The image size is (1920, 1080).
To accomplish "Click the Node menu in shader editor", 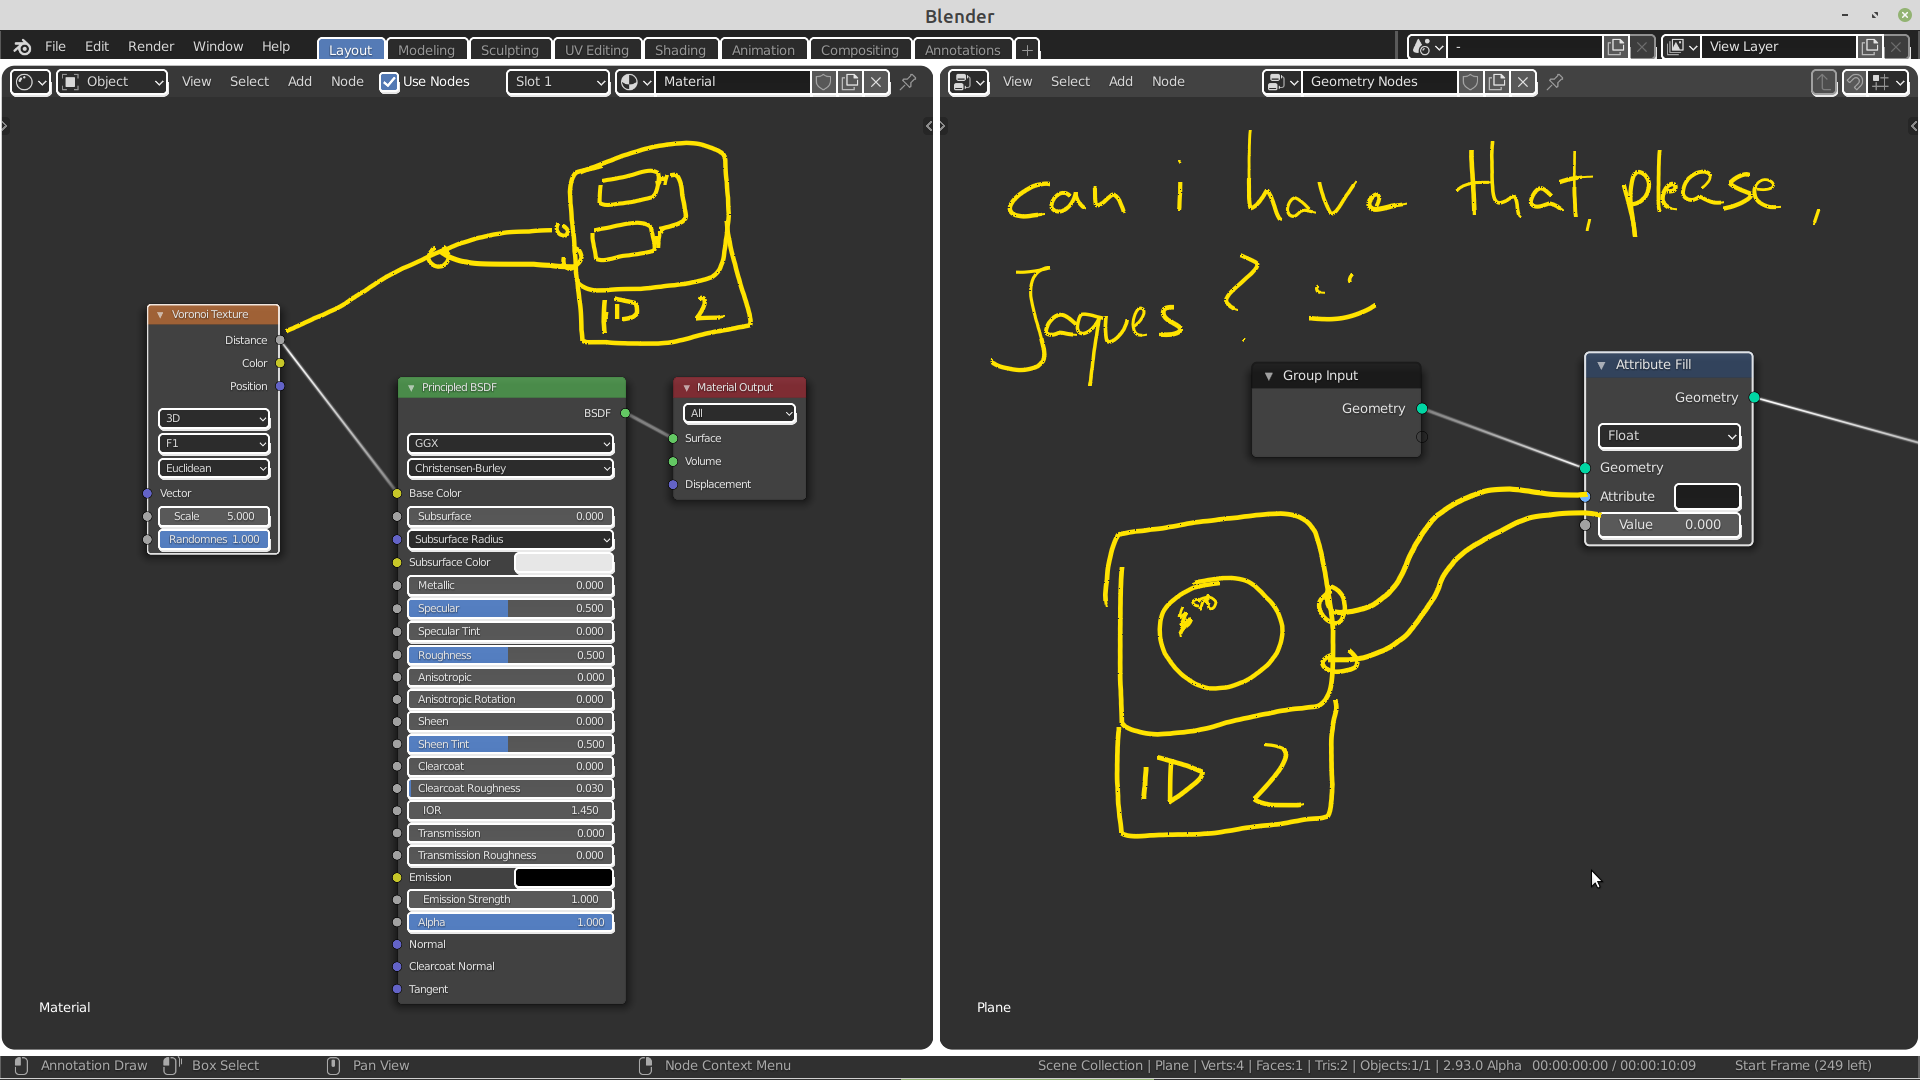I will [347, 82].
